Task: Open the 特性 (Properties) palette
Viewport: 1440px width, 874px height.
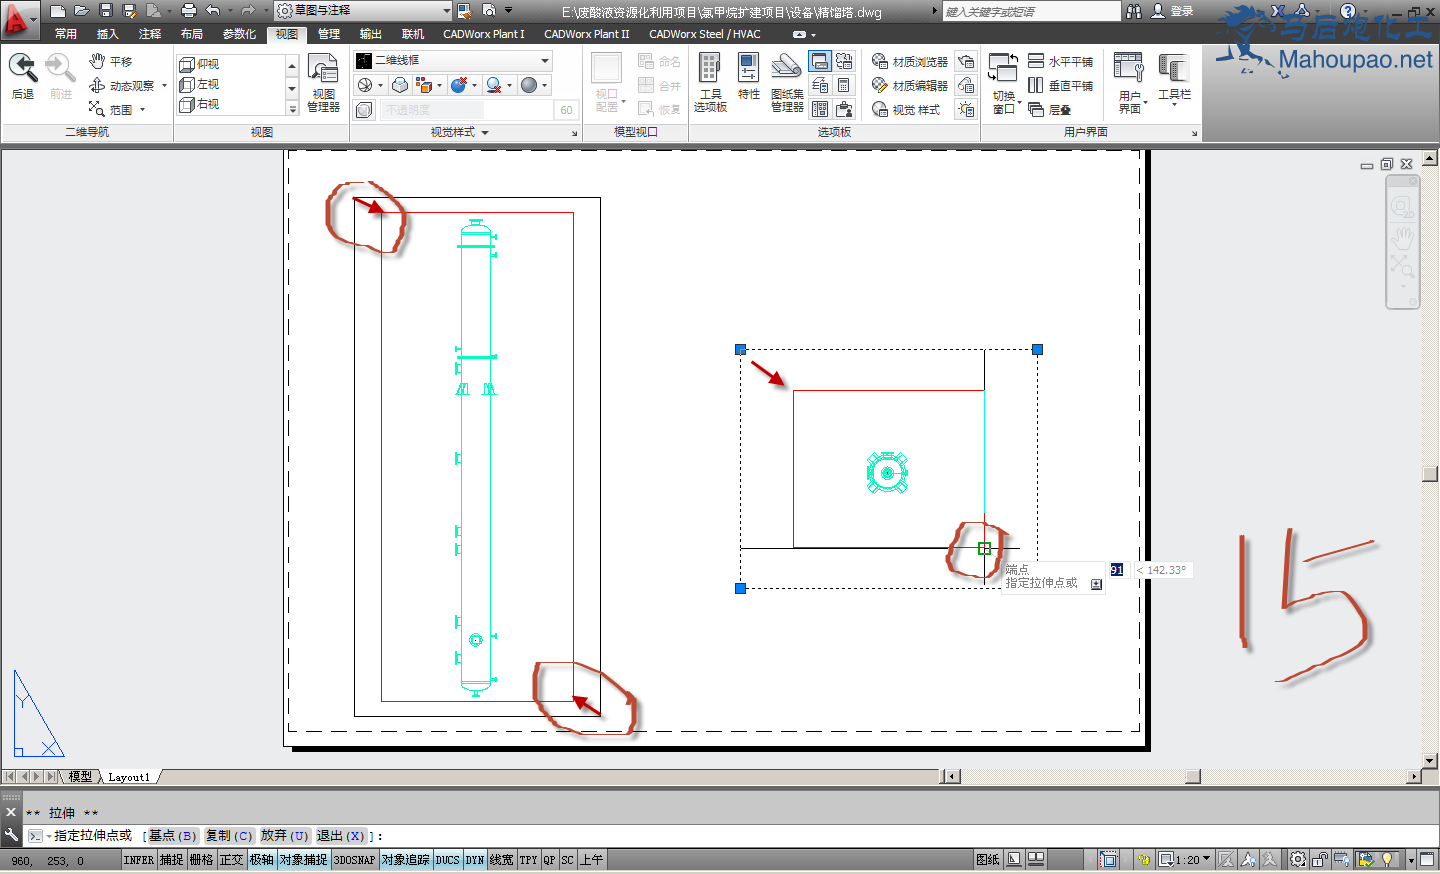Action: 748,77
